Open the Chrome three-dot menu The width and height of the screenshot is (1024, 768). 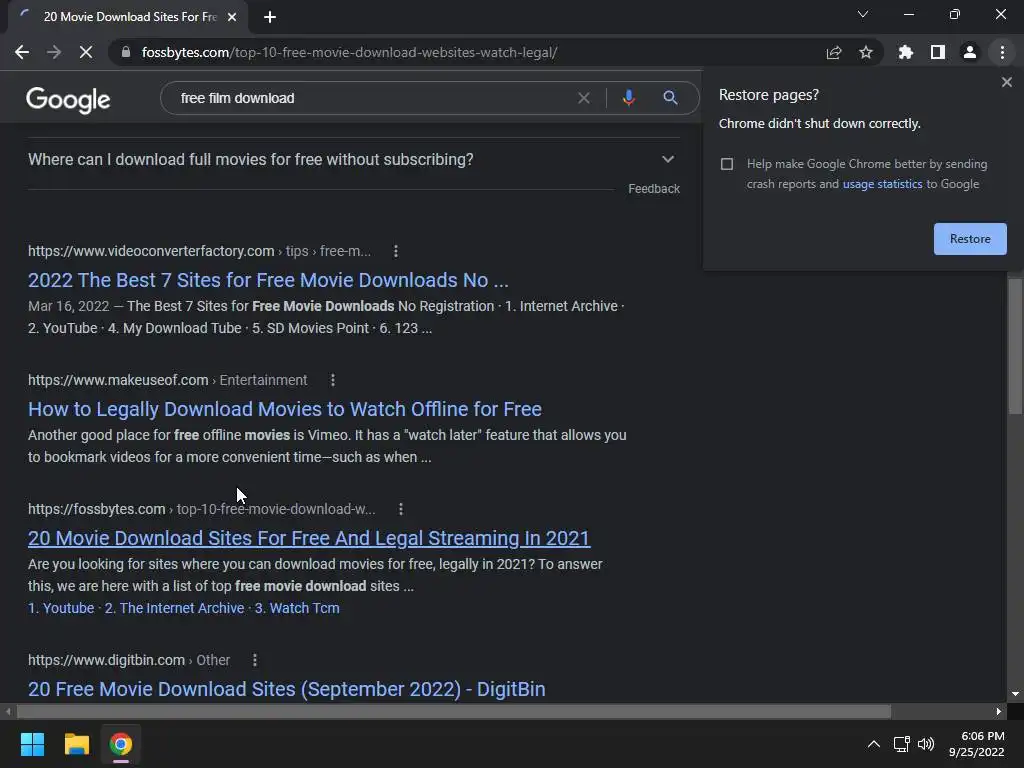(x=1002, y=52)
